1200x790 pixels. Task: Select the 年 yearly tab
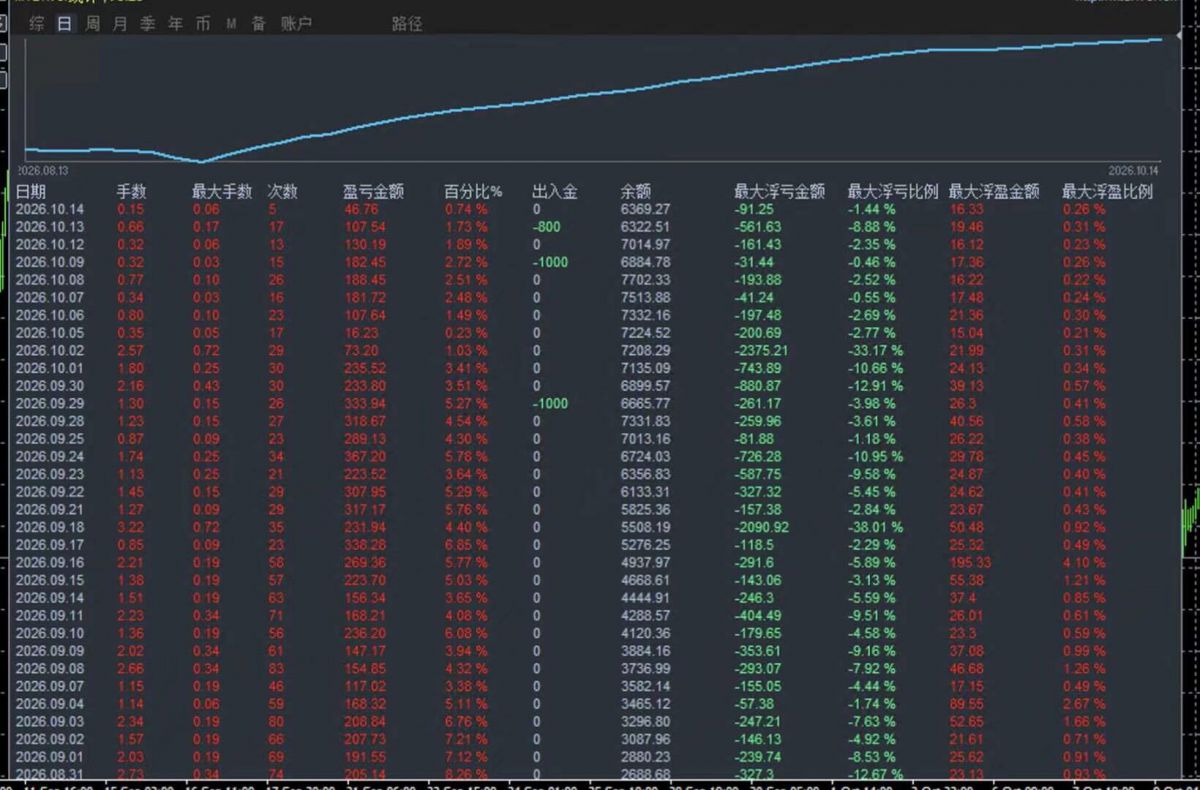176,24
